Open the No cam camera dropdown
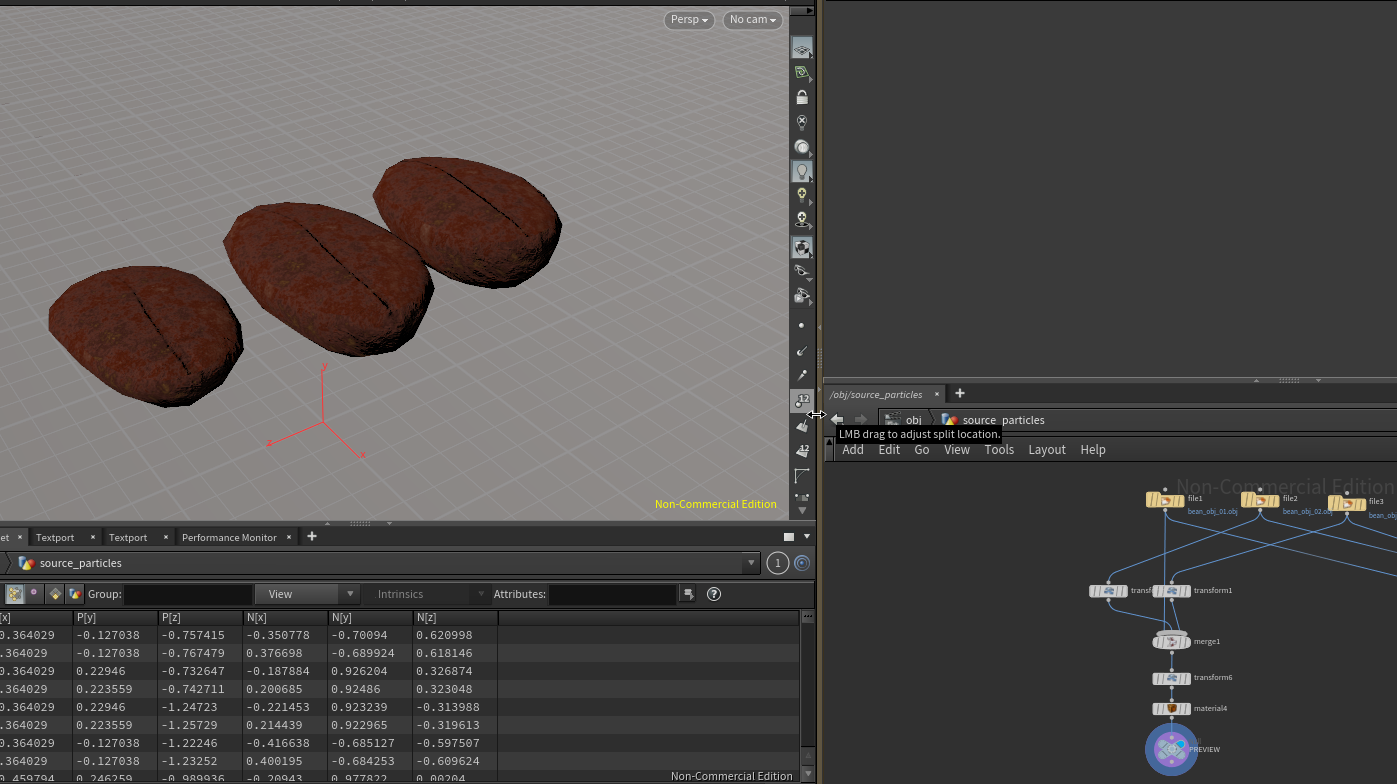1397x784 pixels. [x=752, y=20]
